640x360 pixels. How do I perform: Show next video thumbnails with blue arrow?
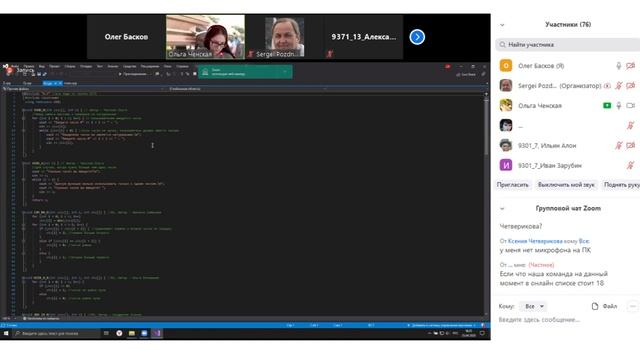click(417, 37)
